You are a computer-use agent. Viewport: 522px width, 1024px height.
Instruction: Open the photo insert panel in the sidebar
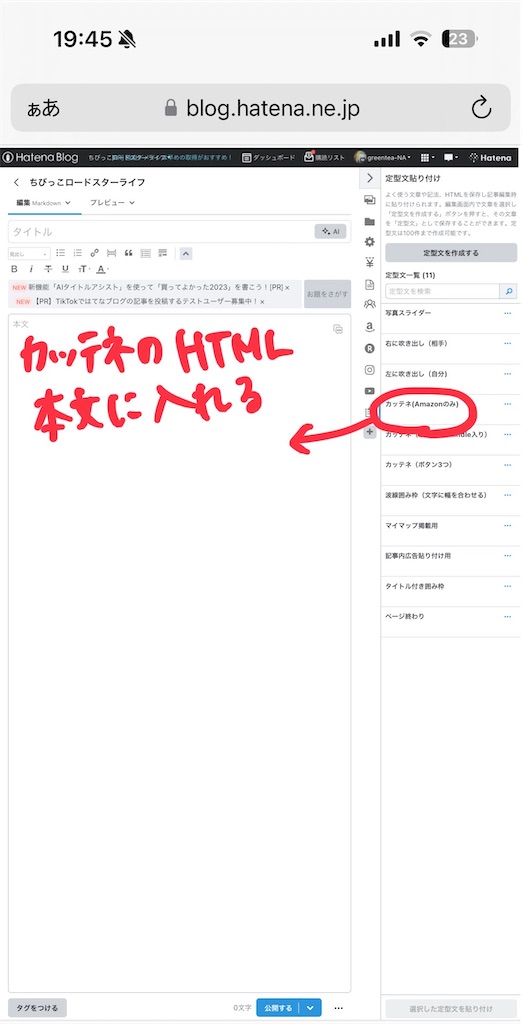[x=369, y=200]
